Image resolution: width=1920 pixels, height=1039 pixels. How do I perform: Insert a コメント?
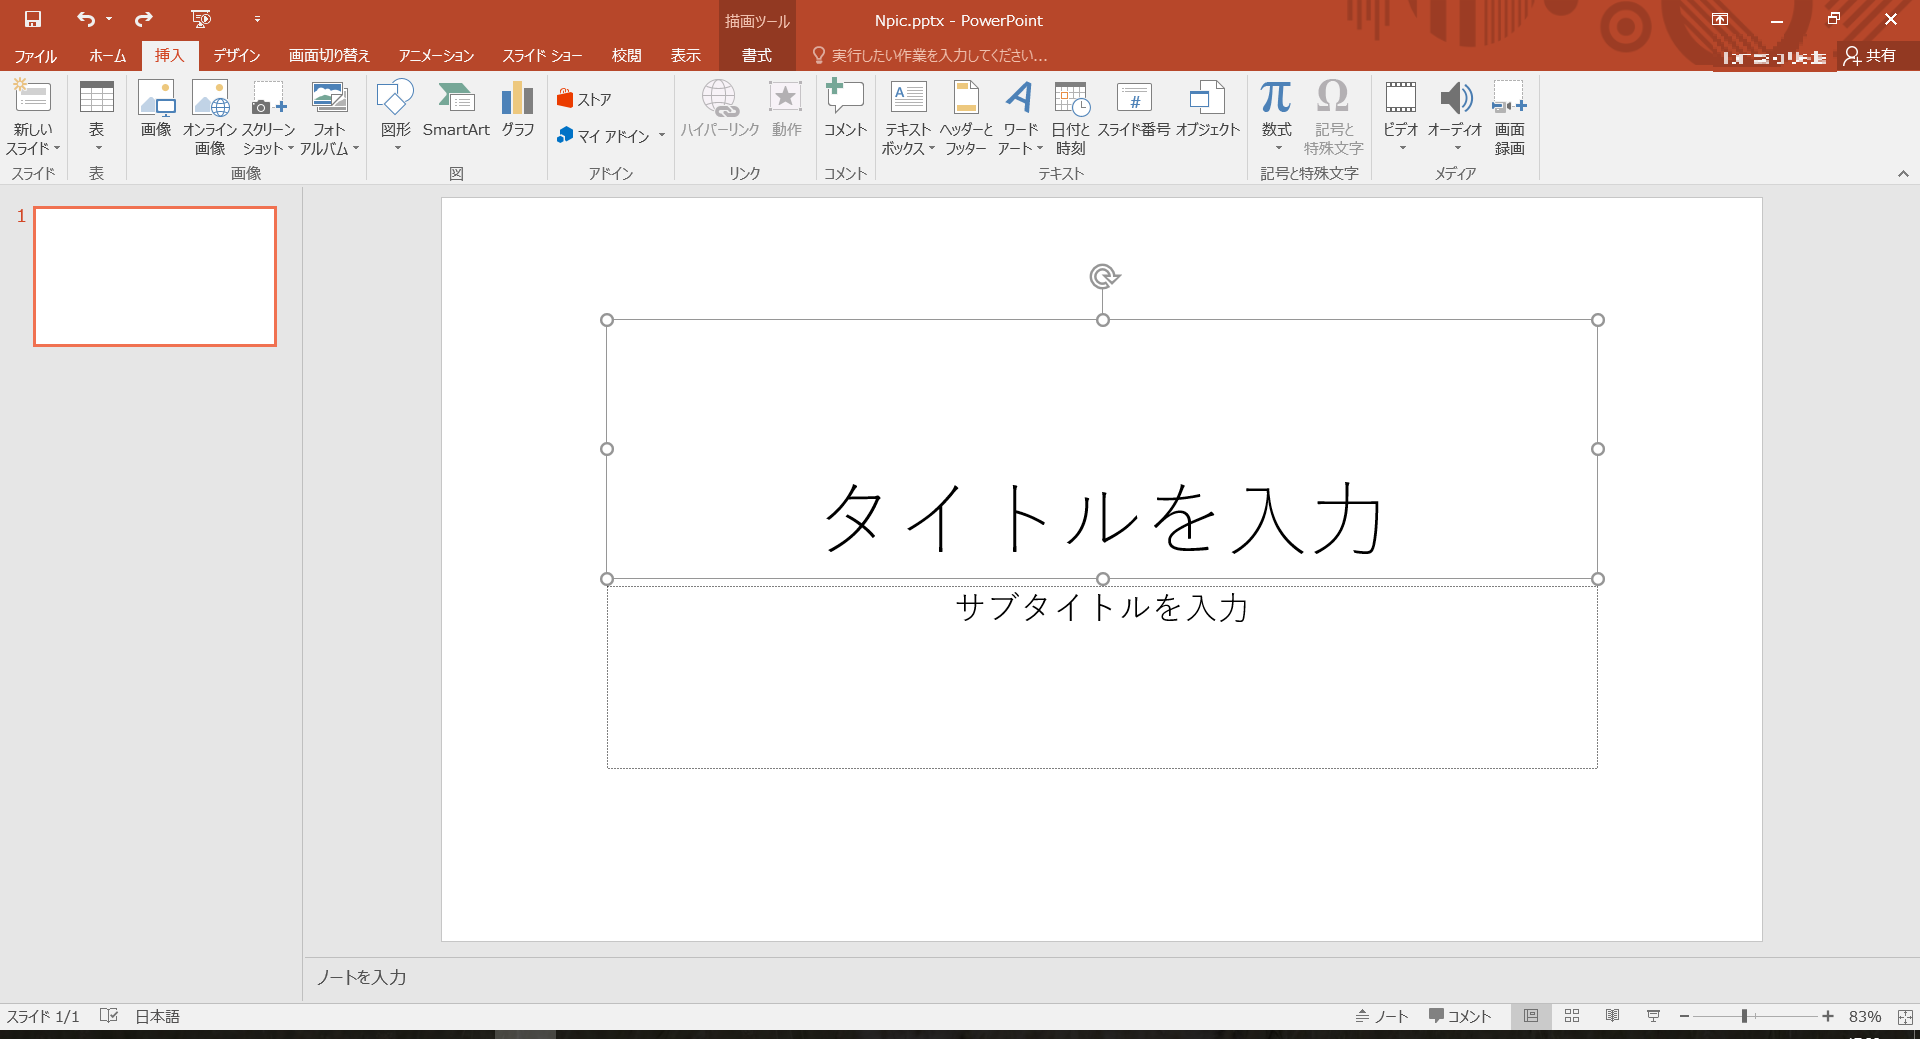click(845, 110)
